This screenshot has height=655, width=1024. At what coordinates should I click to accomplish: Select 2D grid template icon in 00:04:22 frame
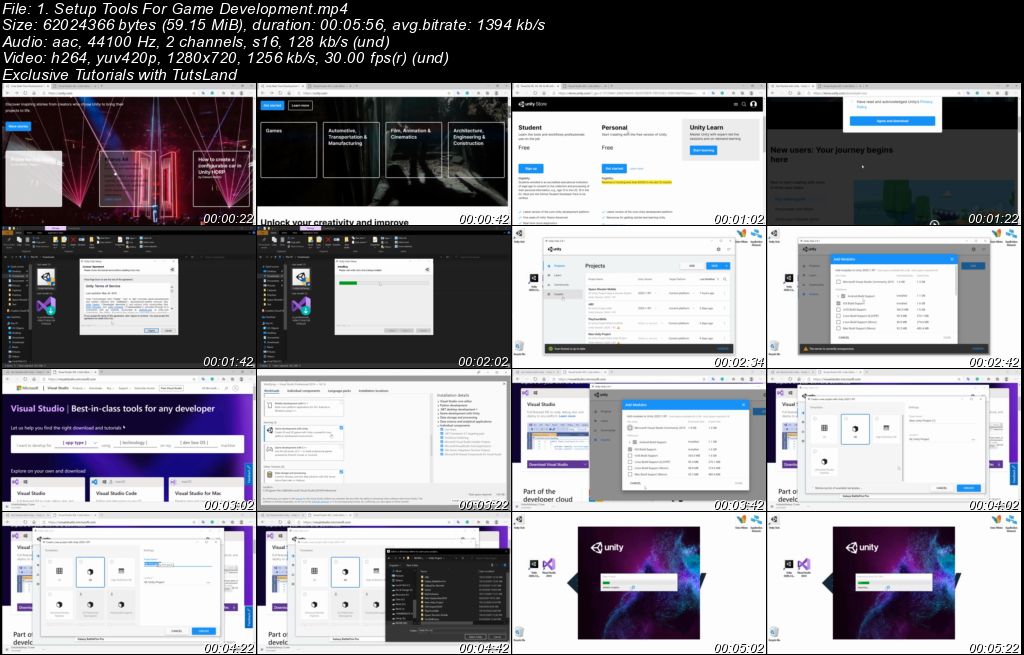(x=59, y=572)
